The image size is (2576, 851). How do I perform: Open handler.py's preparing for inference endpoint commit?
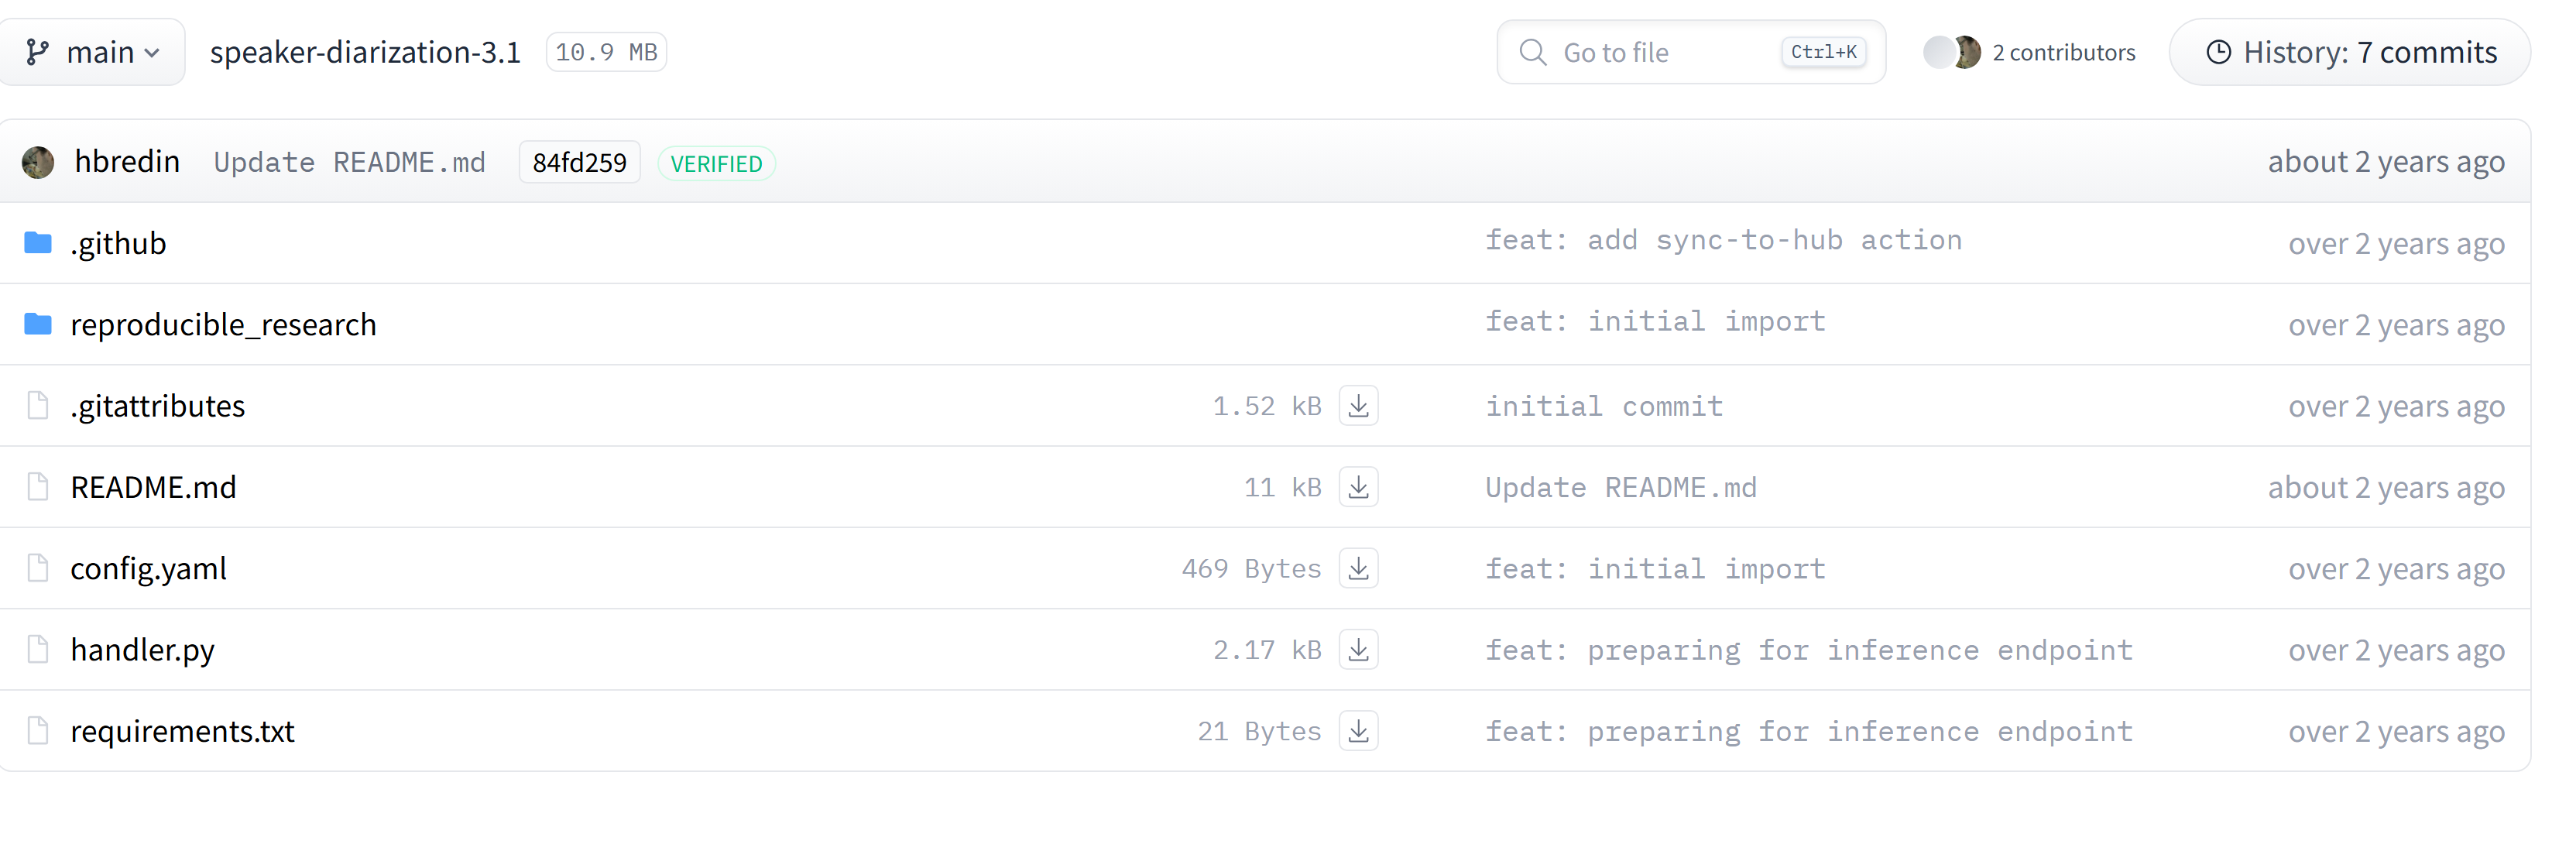1809,650
